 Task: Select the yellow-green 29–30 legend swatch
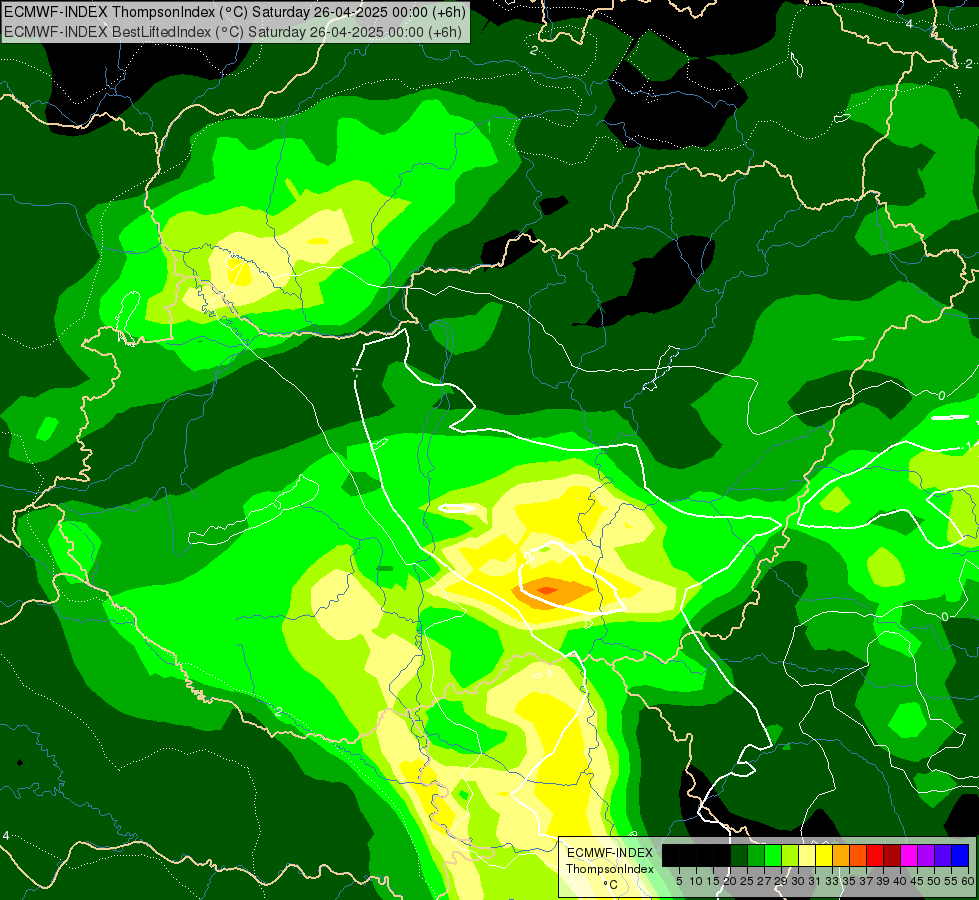[790, 855]
